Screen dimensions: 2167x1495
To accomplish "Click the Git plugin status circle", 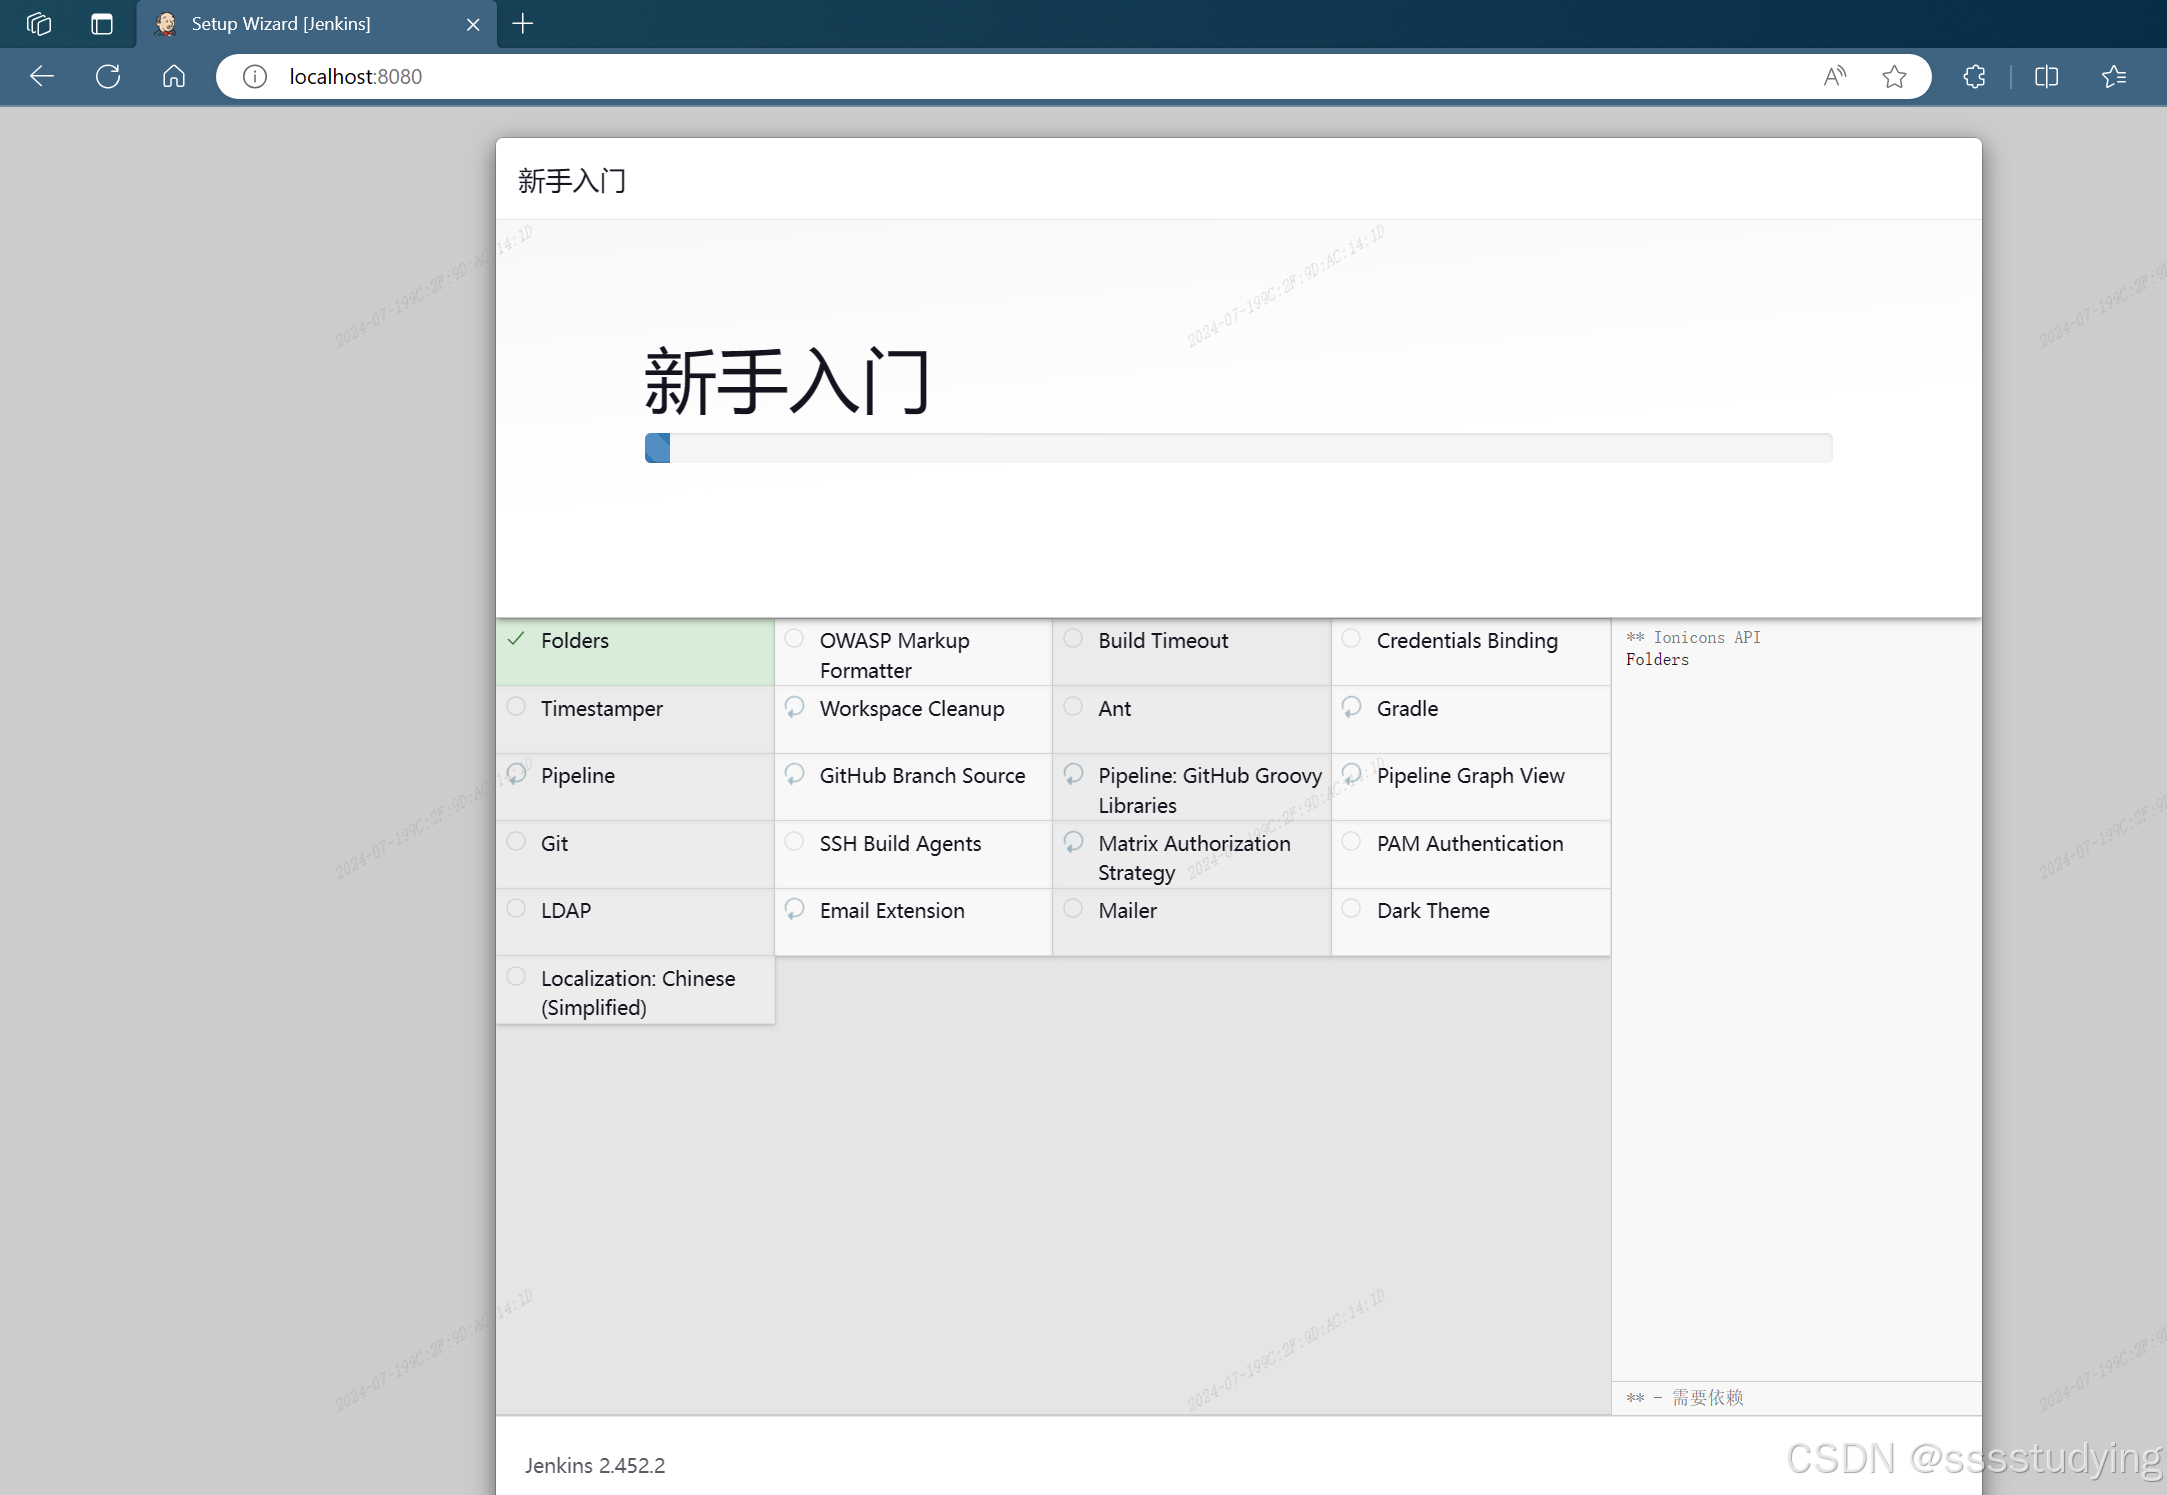I will coord(516,841).
